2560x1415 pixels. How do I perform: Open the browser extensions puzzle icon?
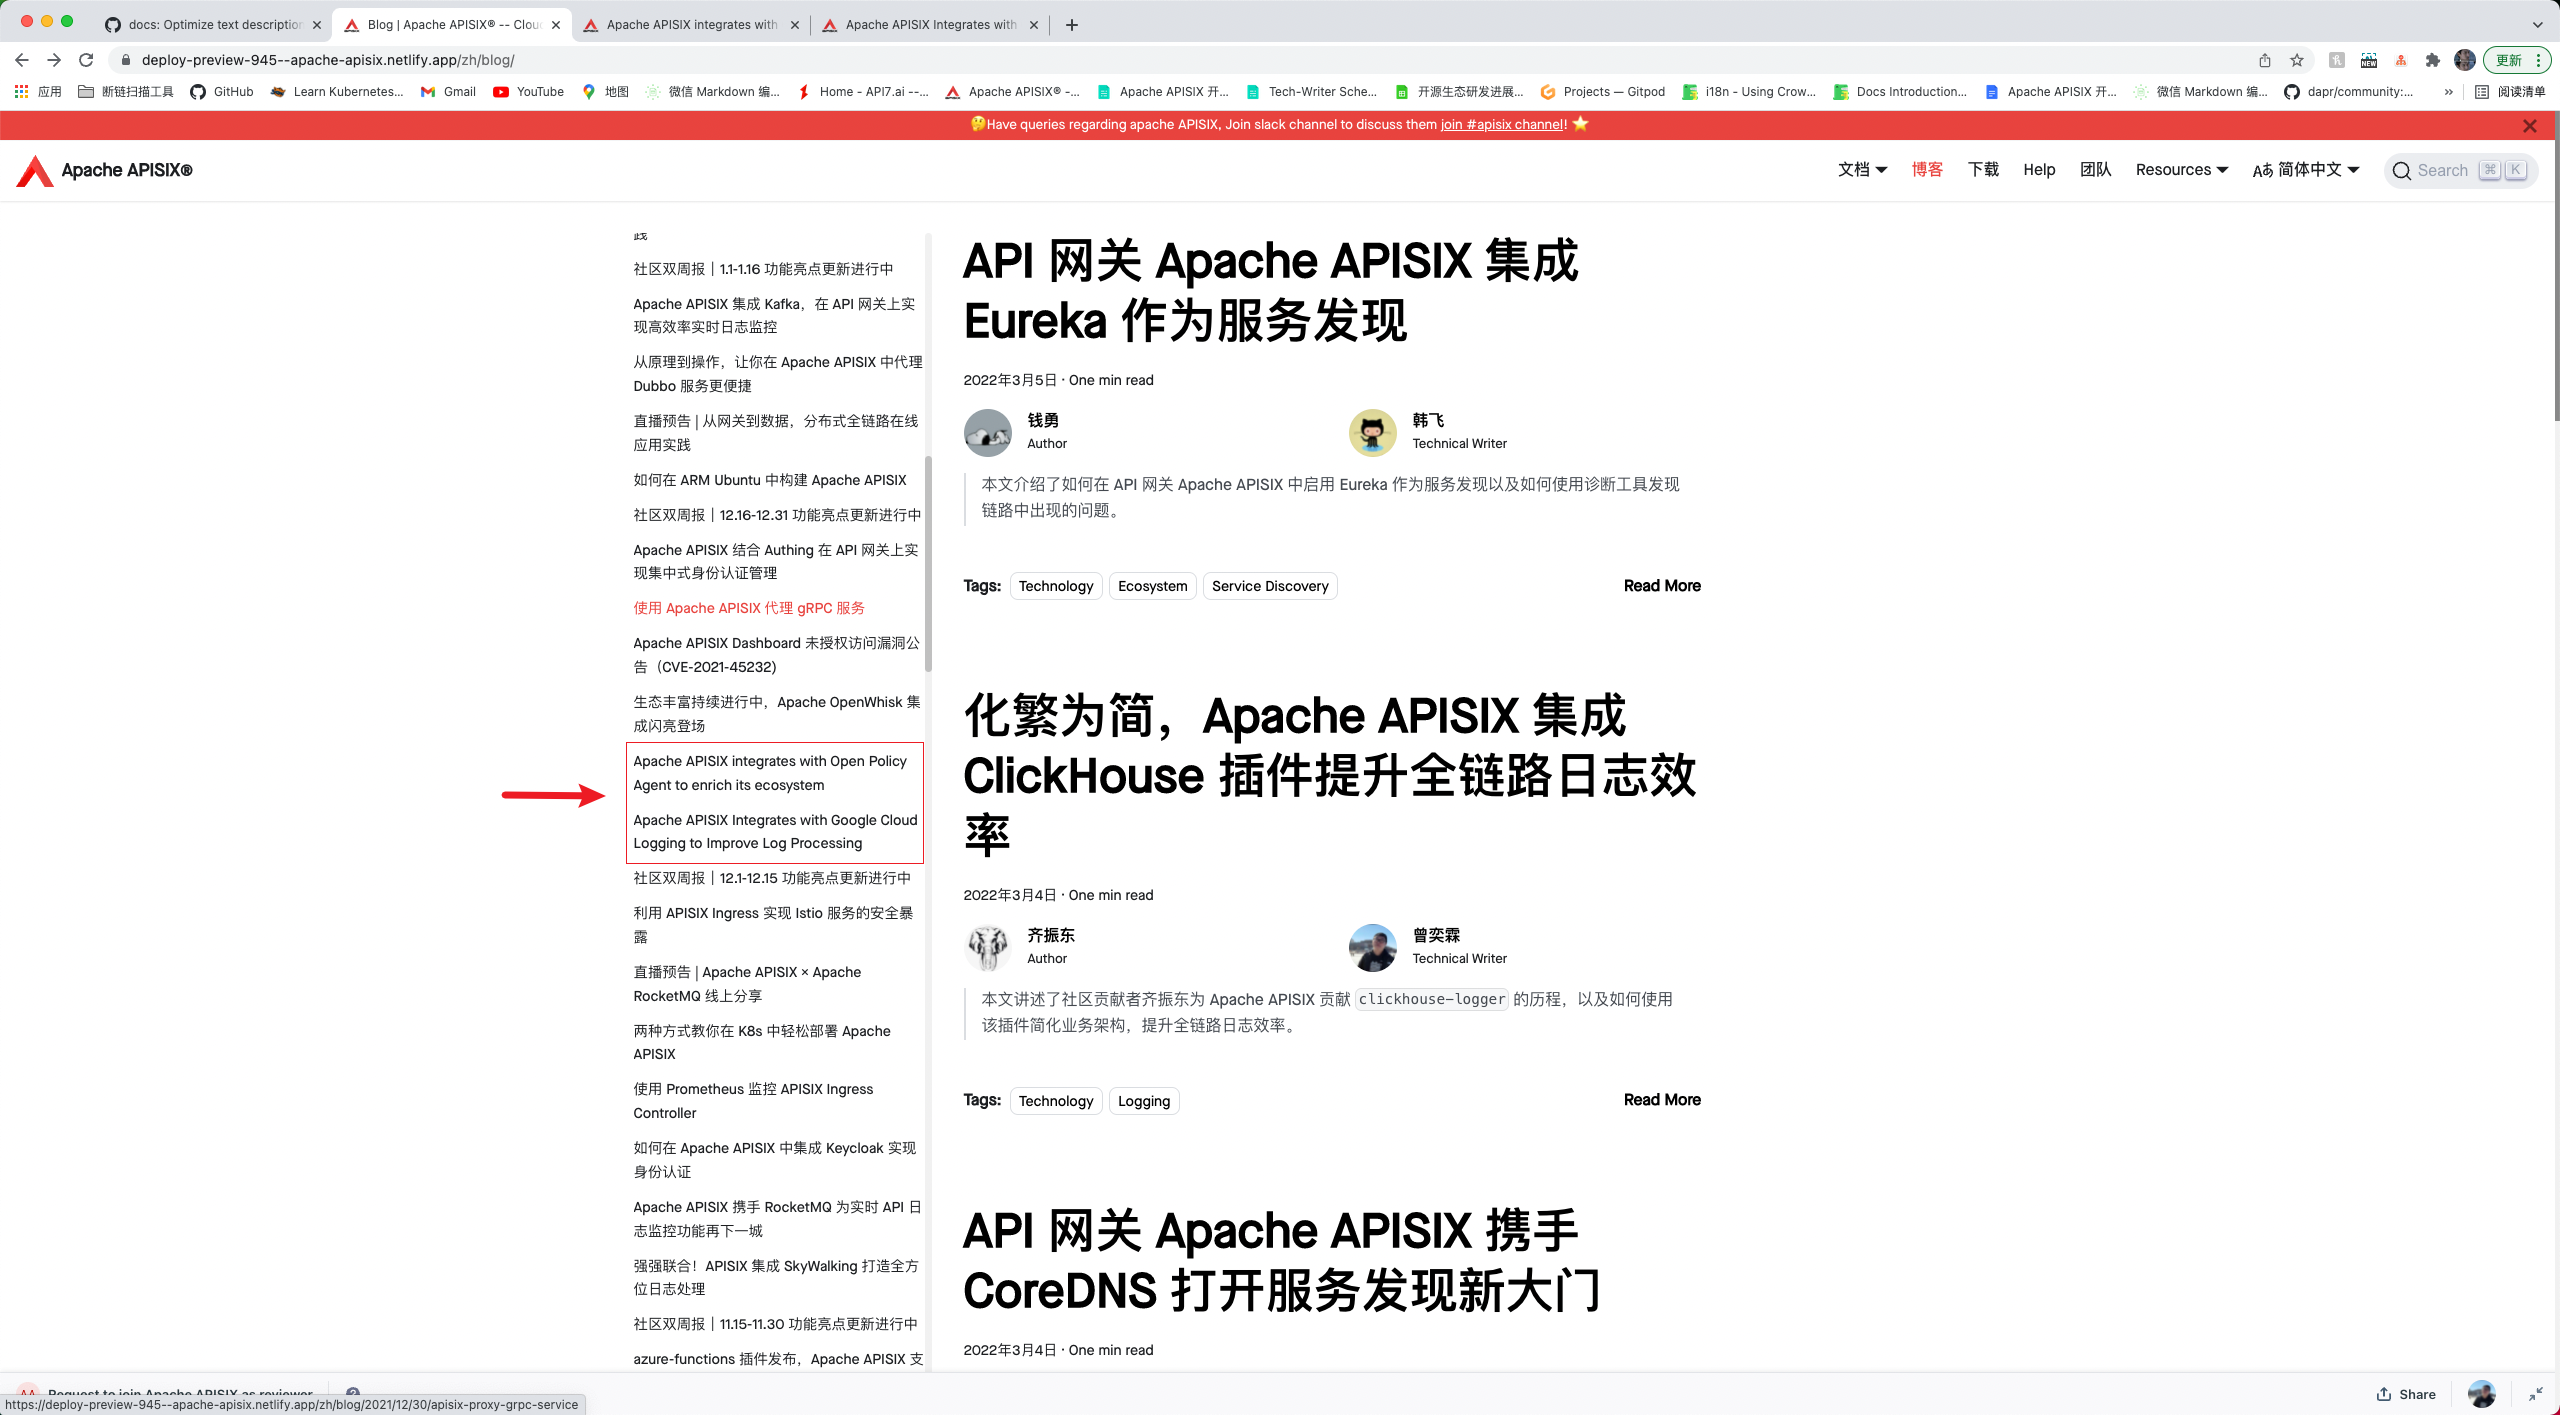(x=2433, y=60)
